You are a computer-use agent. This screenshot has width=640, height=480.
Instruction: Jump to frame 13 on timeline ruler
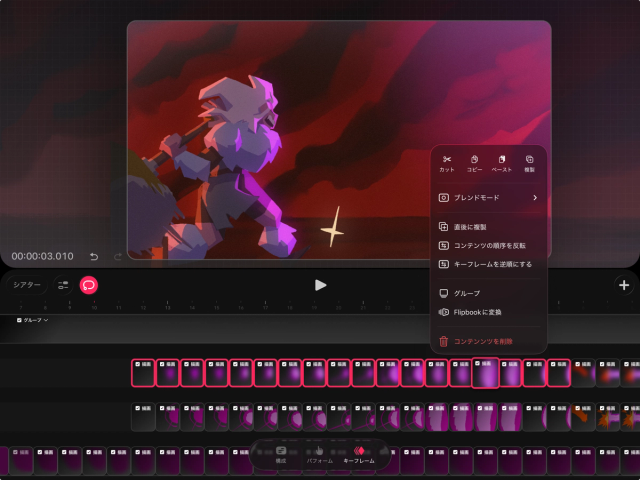click(167, 307)
